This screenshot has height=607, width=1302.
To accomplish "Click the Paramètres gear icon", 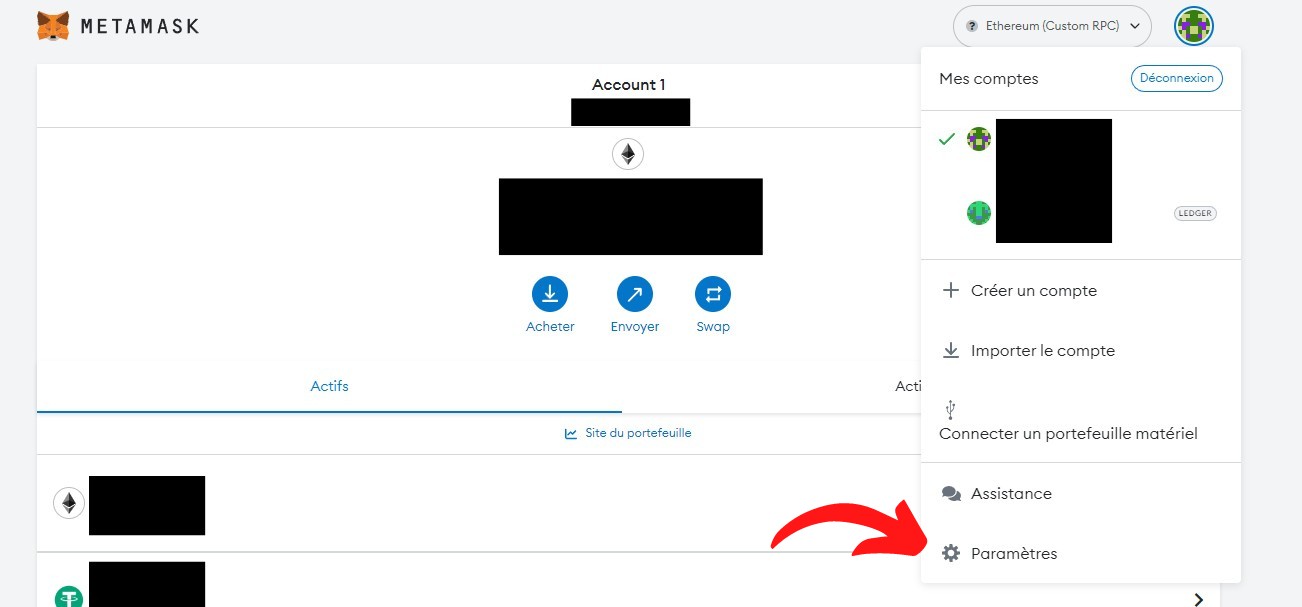I will tap(950, 553).
